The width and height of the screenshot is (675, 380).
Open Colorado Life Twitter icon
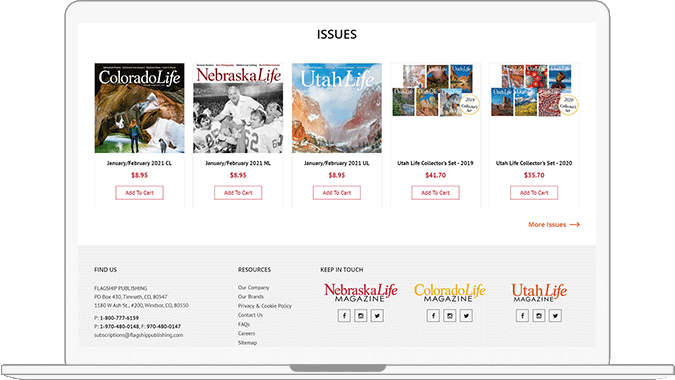[466, 315]
